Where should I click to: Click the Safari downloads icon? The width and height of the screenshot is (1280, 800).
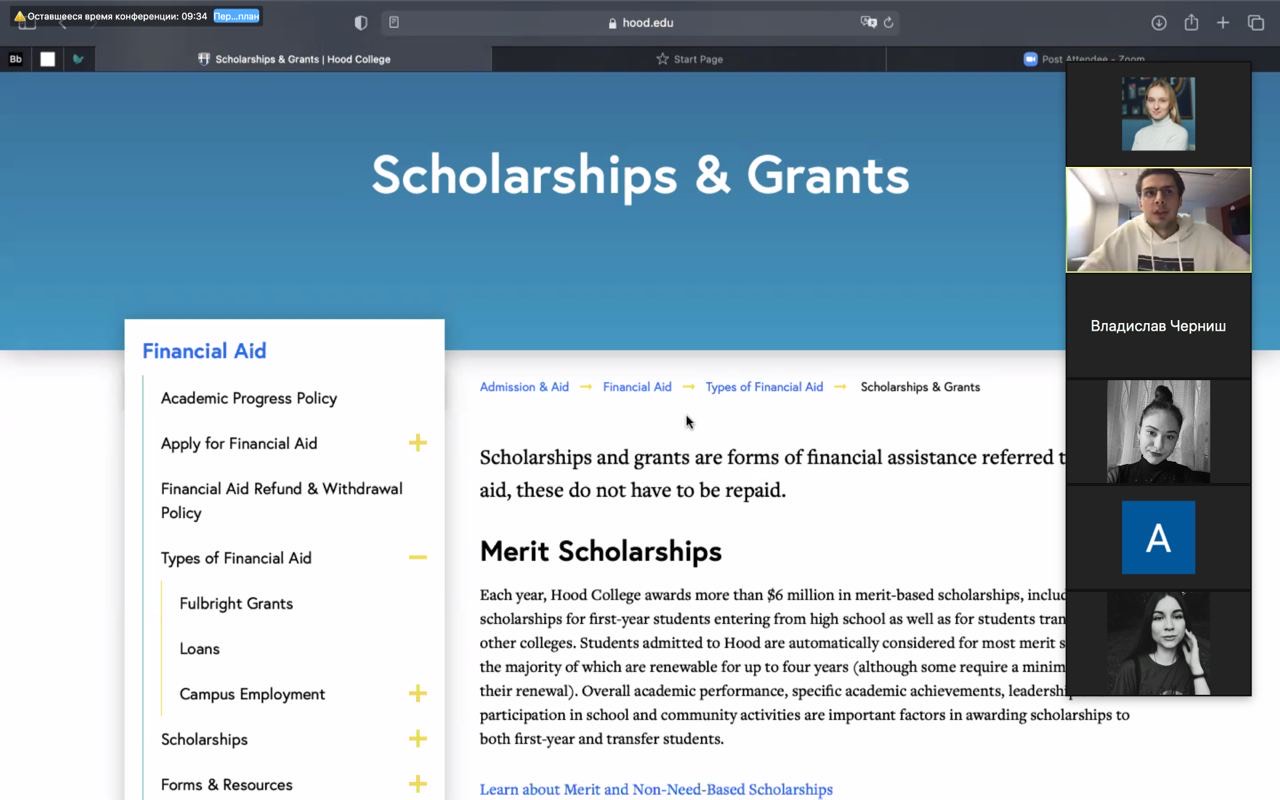point(1159,23)
